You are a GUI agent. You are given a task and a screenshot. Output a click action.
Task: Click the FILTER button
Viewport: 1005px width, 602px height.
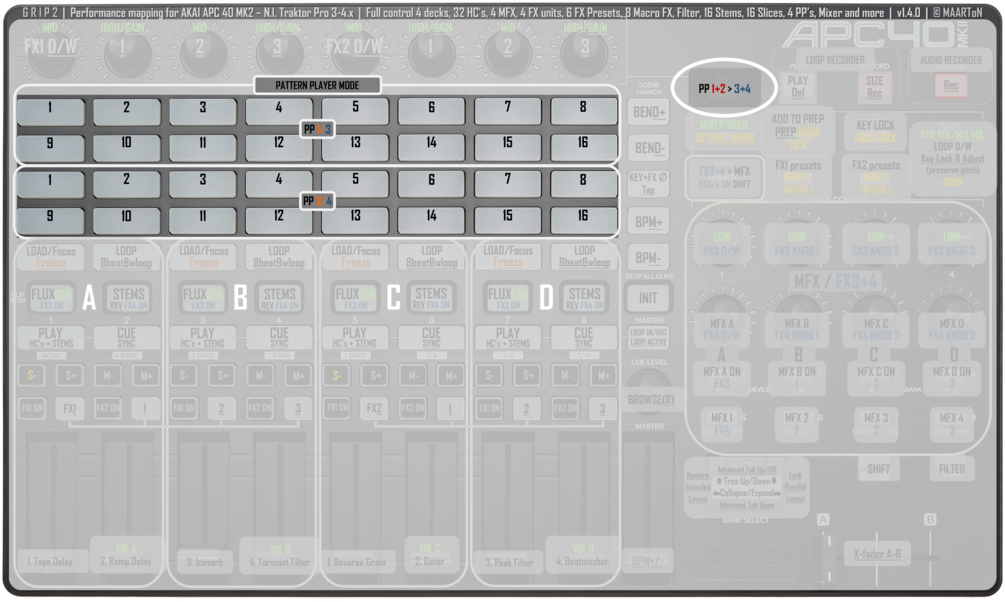click(952, 469)
